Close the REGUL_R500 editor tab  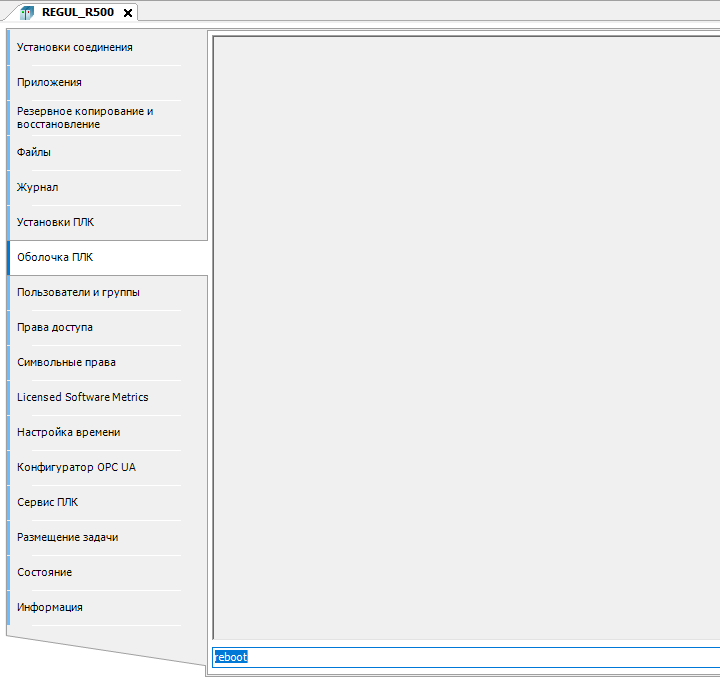128,13
